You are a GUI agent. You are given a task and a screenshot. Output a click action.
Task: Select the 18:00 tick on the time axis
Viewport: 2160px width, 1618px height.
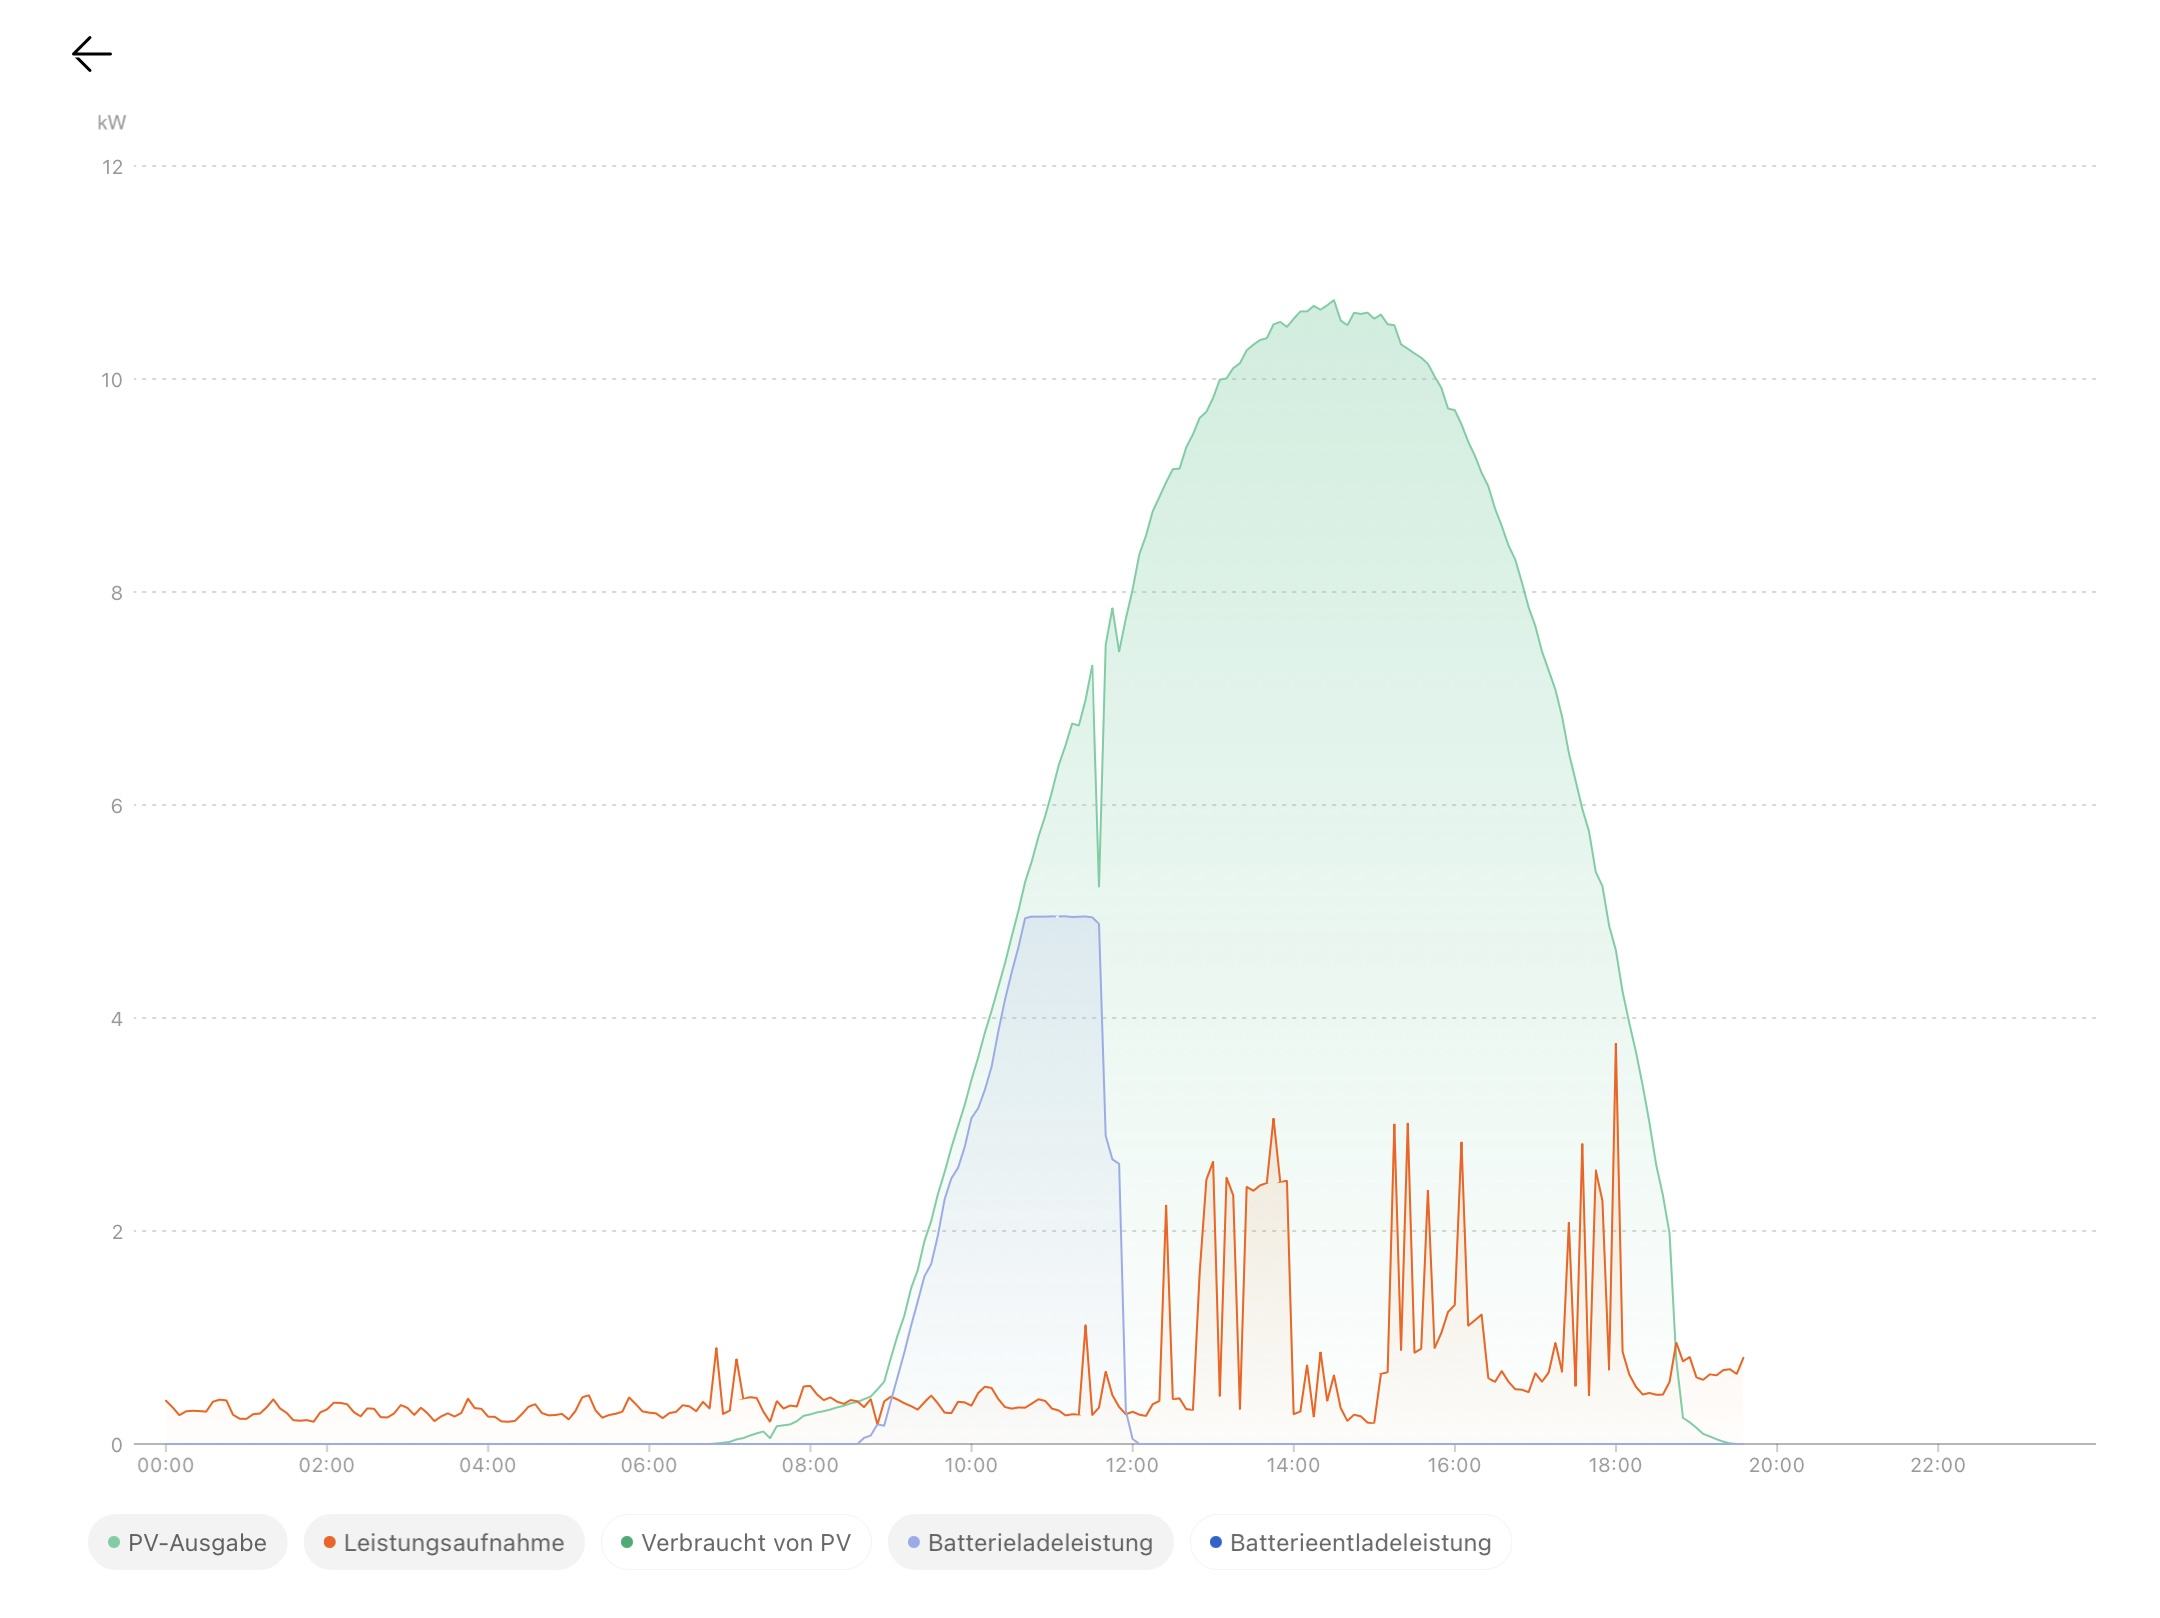coord(1615,1465)
